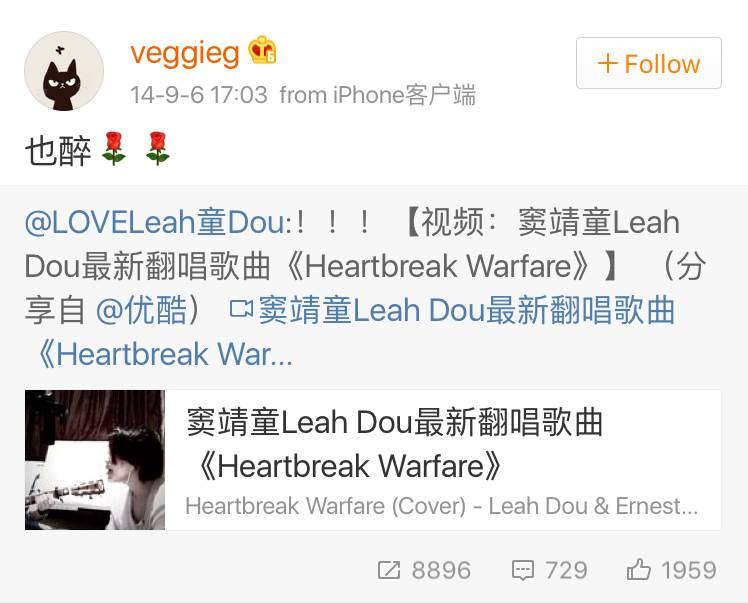The height and width of the screenshot is (603, 748).
Task: Open the @LOVELeah童Dou mention
Action: 157,223
